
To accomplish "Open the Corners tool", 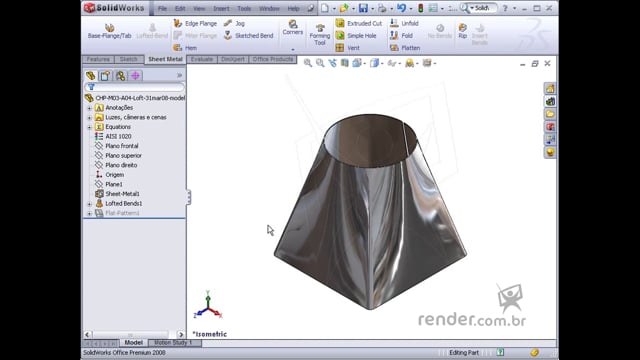I will (x=293, y=27).
